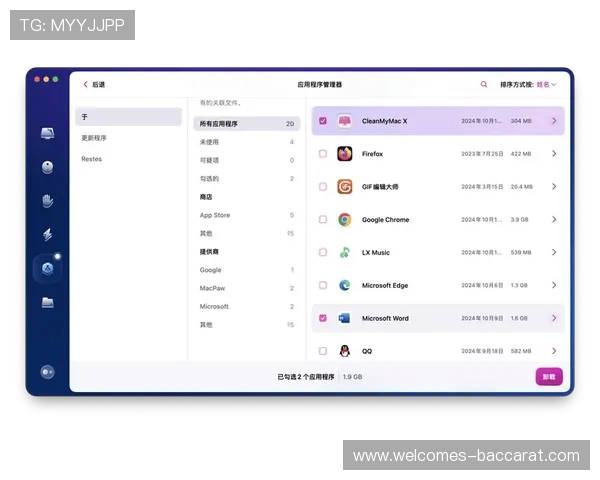
Task: Select 其他 under 提供商 section
Action: pyautogui.click(x=247, y=325)
